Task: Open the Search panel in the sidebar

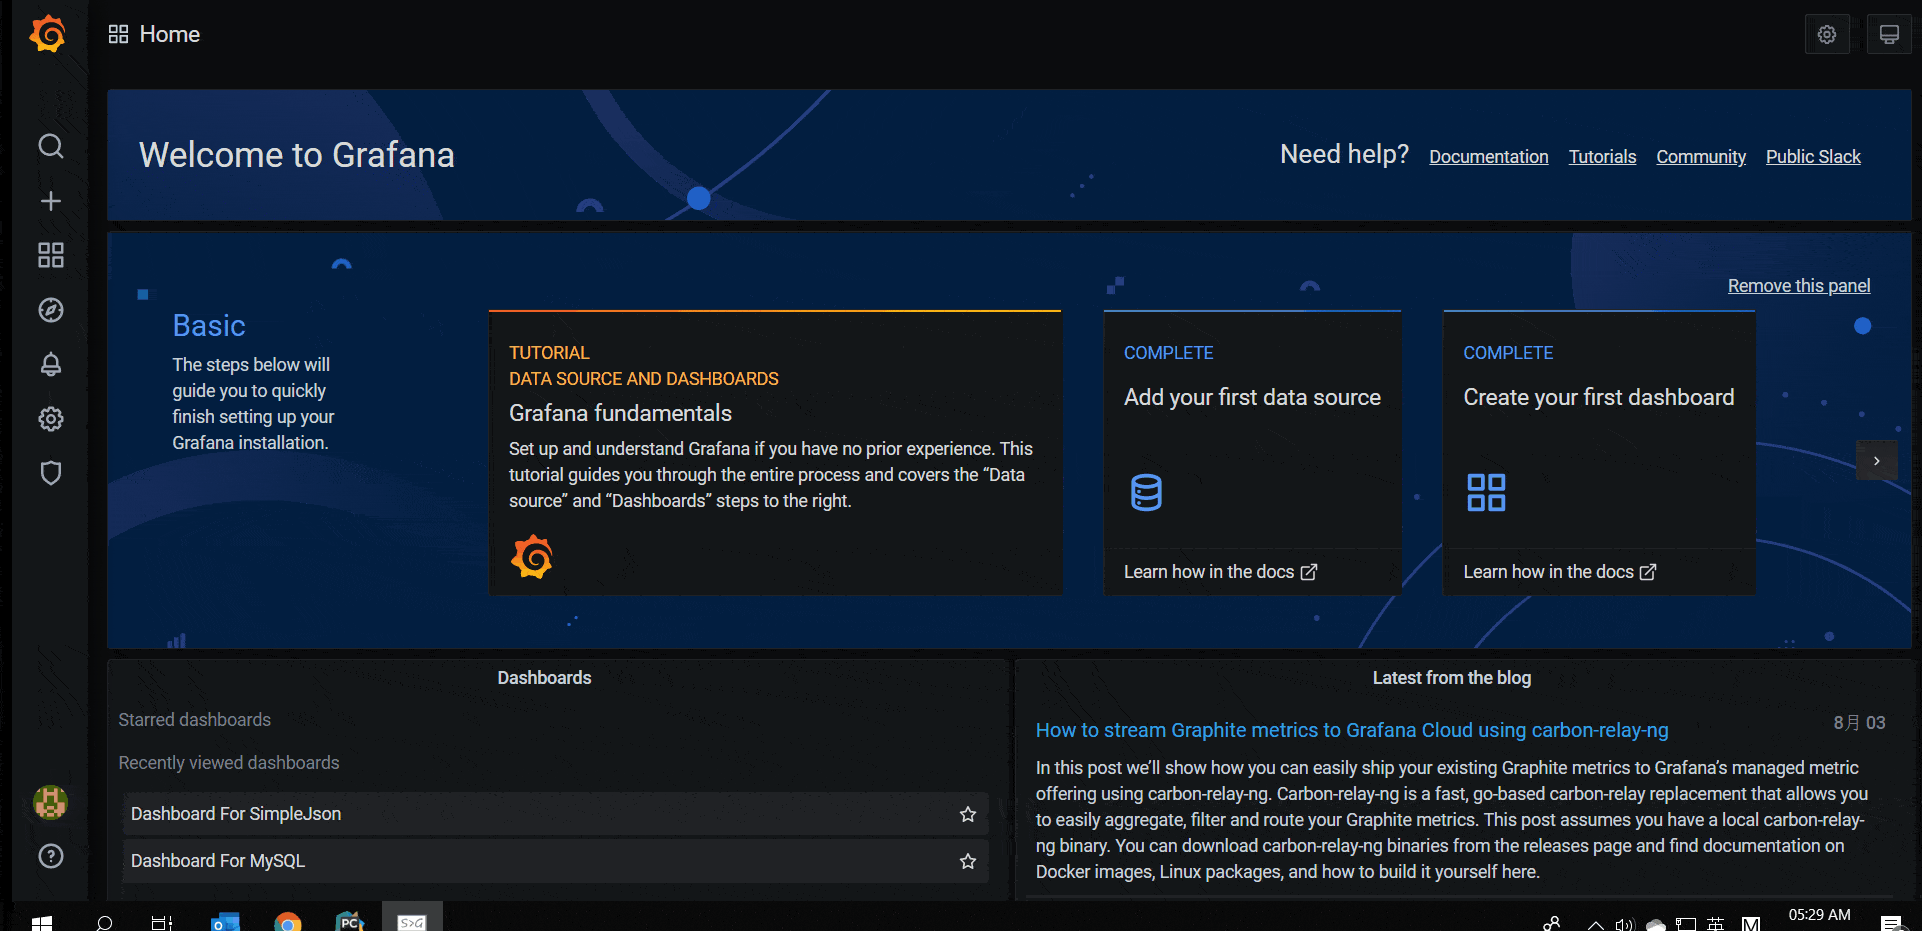Action: [x=50, y=146]
